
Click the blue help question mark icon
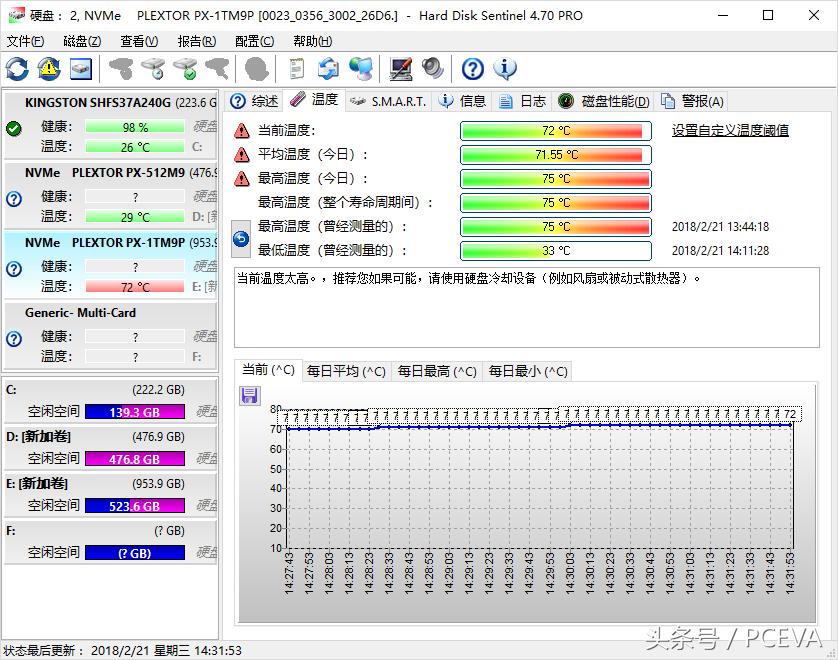[474, 69]
